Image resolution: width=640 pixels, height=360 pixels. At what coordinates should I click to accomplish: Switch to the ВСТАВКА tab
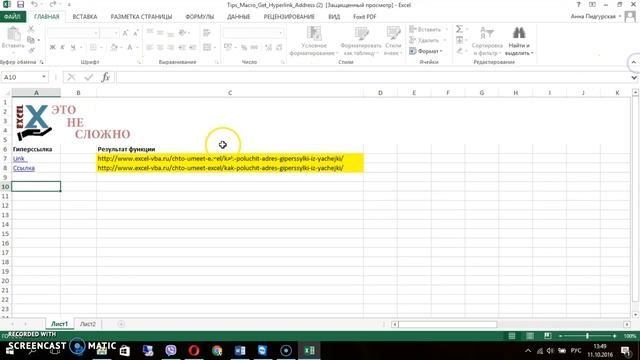click(85, 17)
